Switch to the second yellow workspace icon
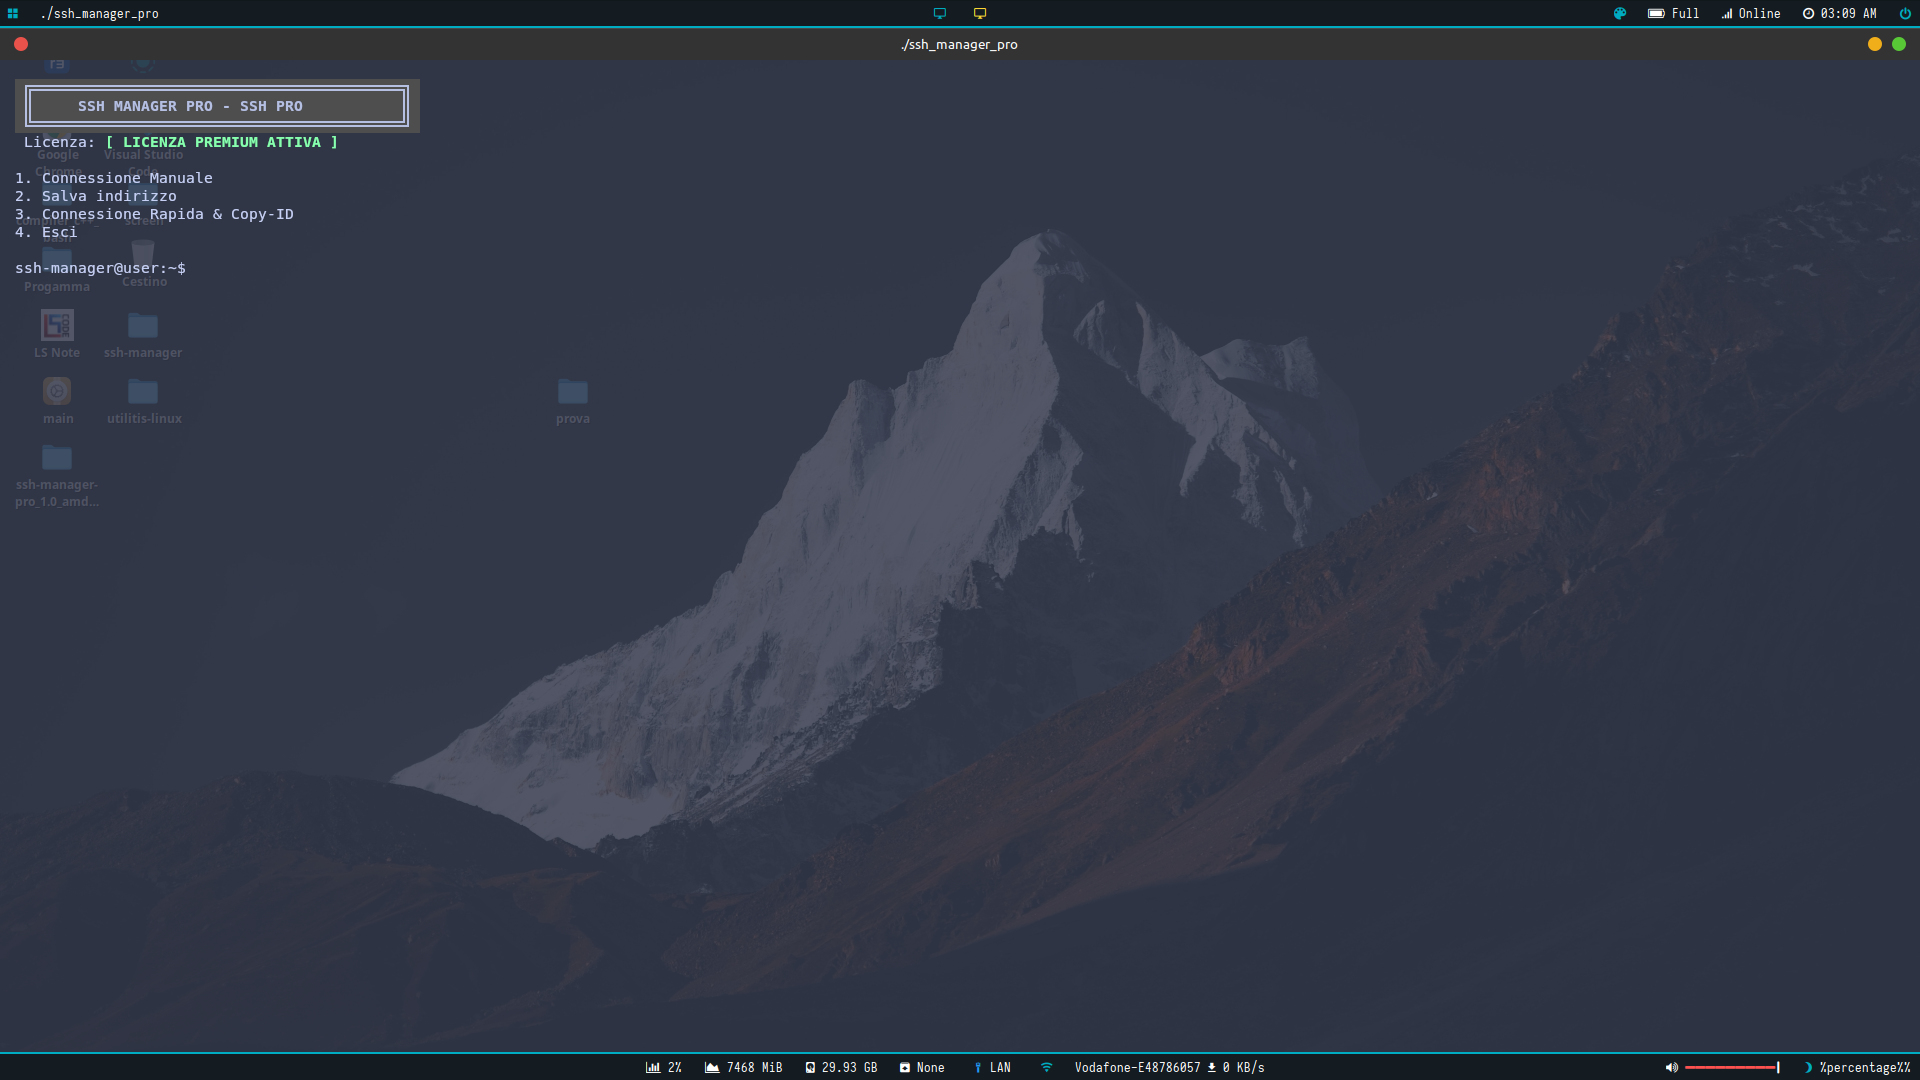The height and width of the screenshot is (1080, 1920). click(x=980, y=14)
